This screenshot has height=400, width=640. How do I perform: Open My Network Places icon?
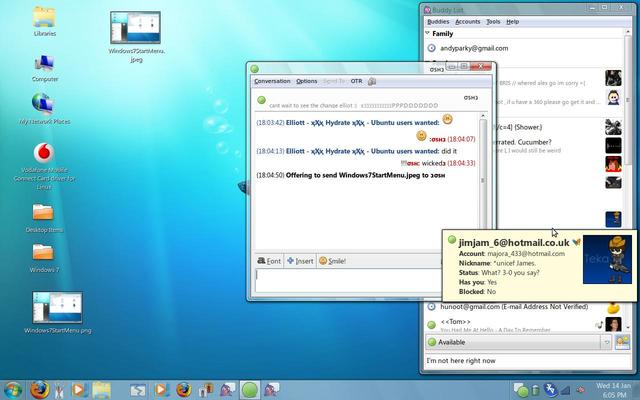[x=44, y=109]
